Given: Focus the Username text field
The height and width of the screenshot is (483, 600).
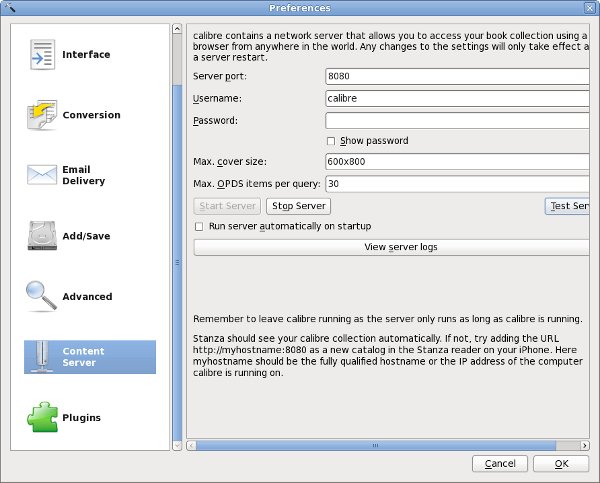Looking at the screenshot, I should (456, 98).
